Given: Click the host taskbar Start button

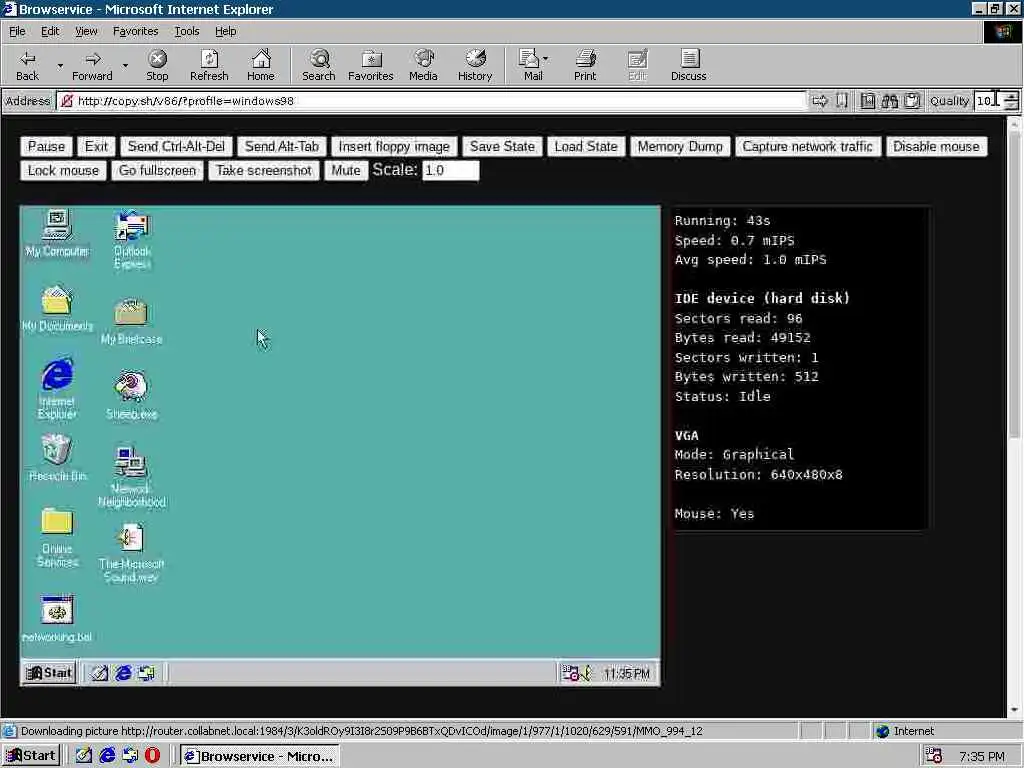Looking at the screenshot, I should 31,756.
